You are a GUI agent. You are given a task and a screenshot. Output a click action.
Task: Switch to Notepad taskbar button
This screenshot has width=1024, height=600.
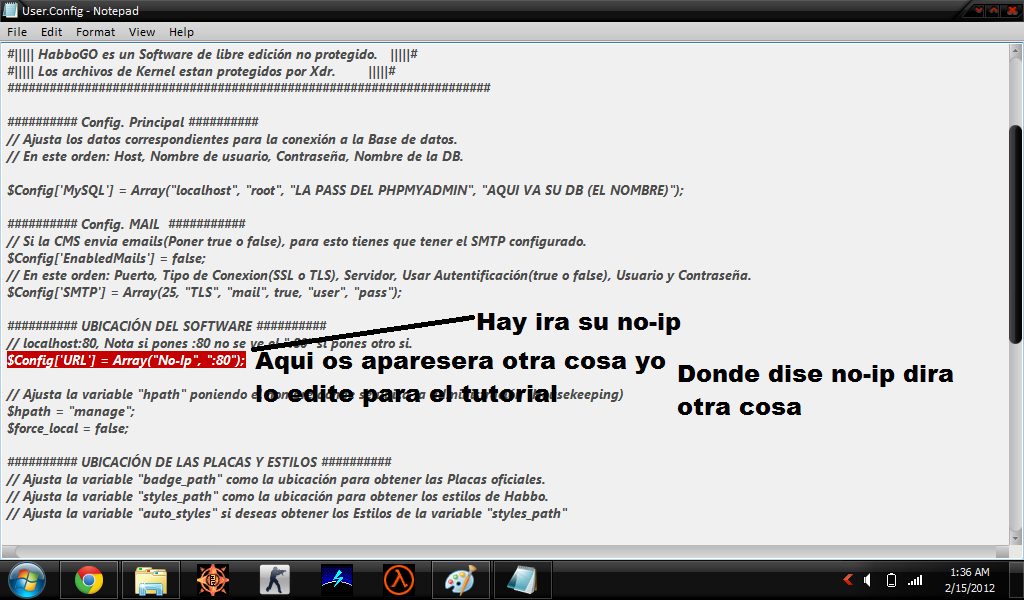click(522, 580)
